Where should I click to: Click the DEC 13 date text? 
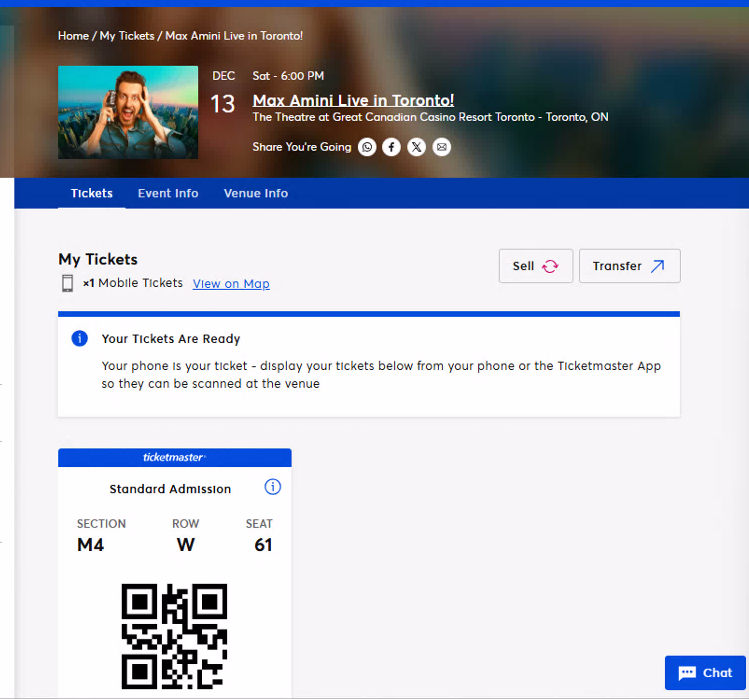coord(223,93)
